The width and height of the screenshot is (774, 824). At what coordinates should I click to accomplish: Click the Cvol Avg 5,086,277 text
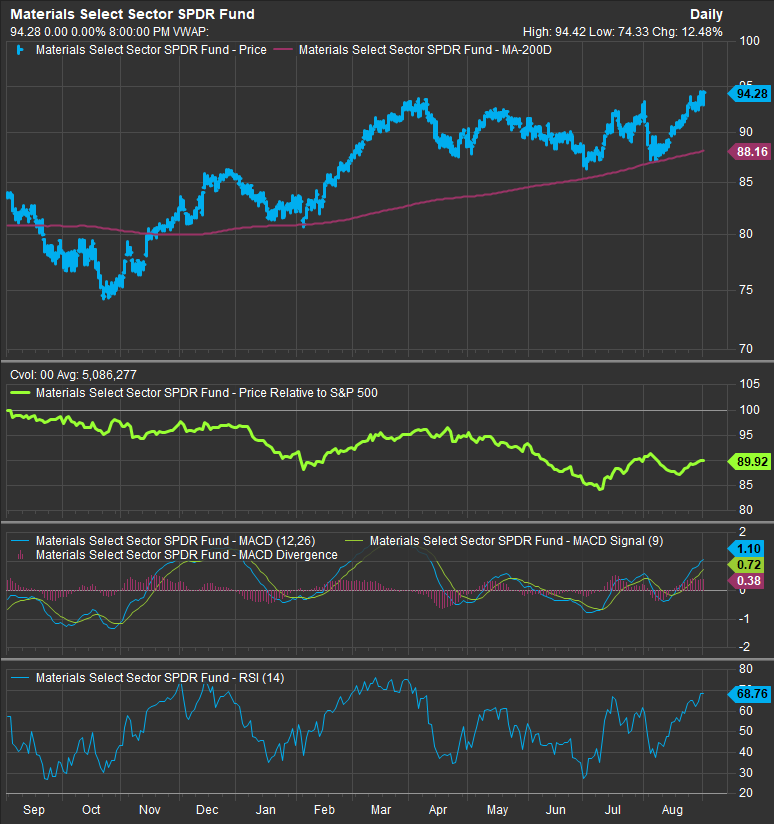click(x=74, y=375)
